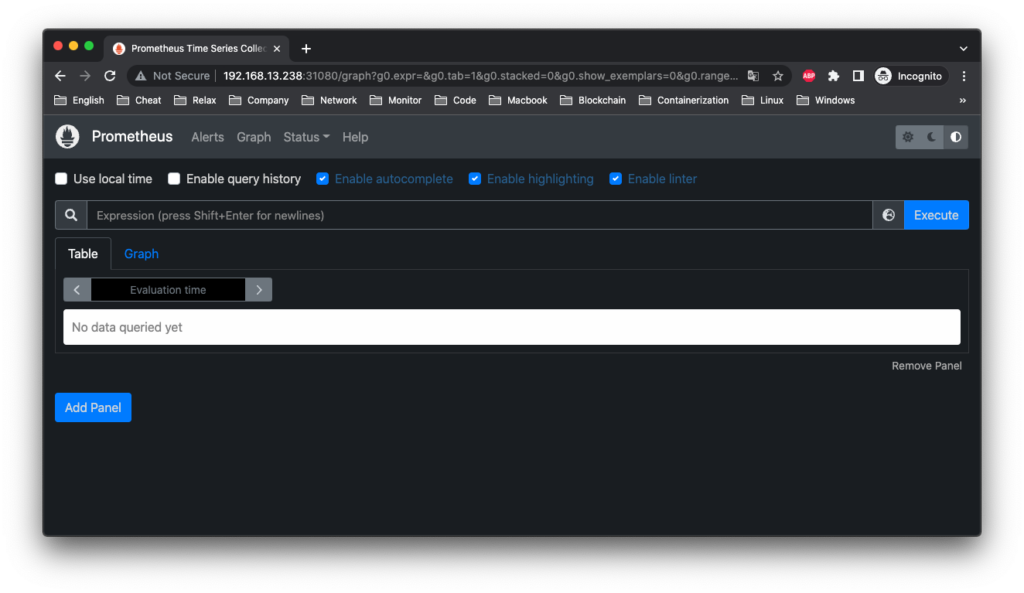Image resolution: width=1024 pixels, height=593 pixels.
Task: Open the extensions puzzle icon
Action: click(833, 76)
